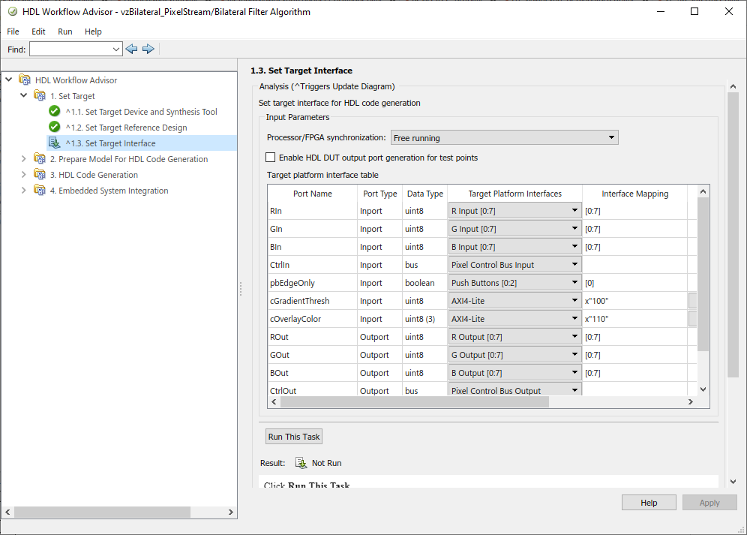This screenshot has height=535, width=747.
Task: Click into the Find text field
Action: tap(70, 49)
